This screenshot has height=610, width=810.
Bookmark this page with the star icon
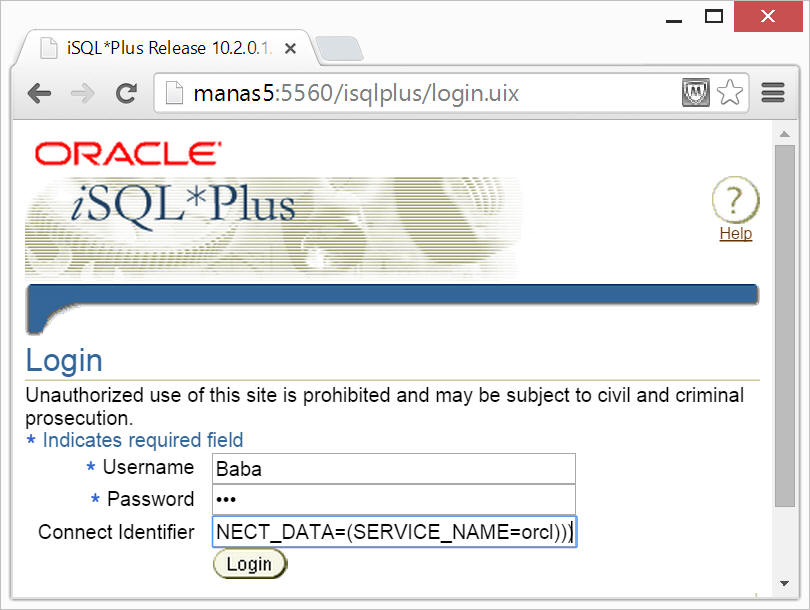point(730,94)
